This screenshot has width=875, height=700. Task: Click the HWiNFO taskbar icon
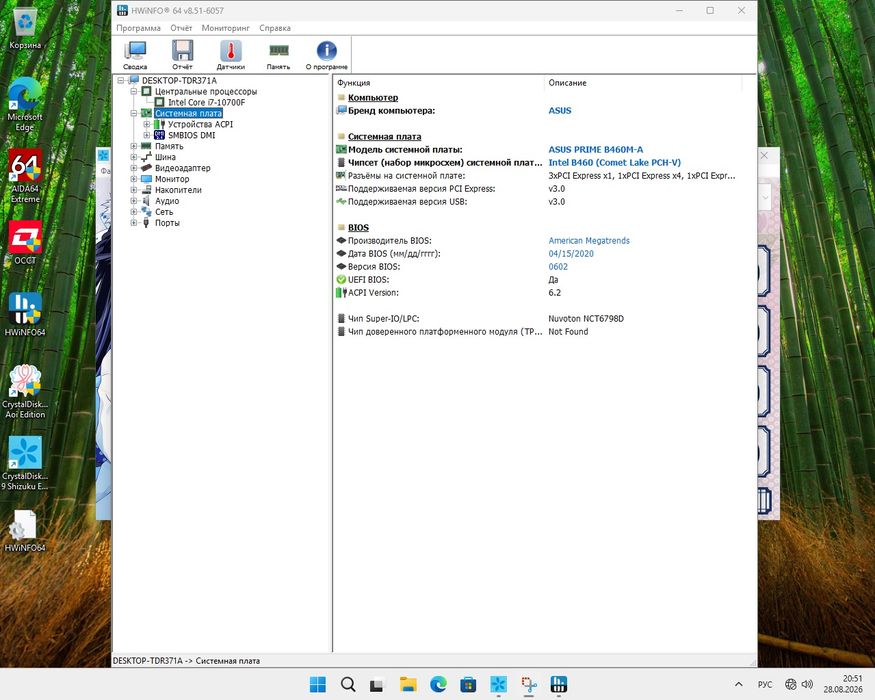559,684
